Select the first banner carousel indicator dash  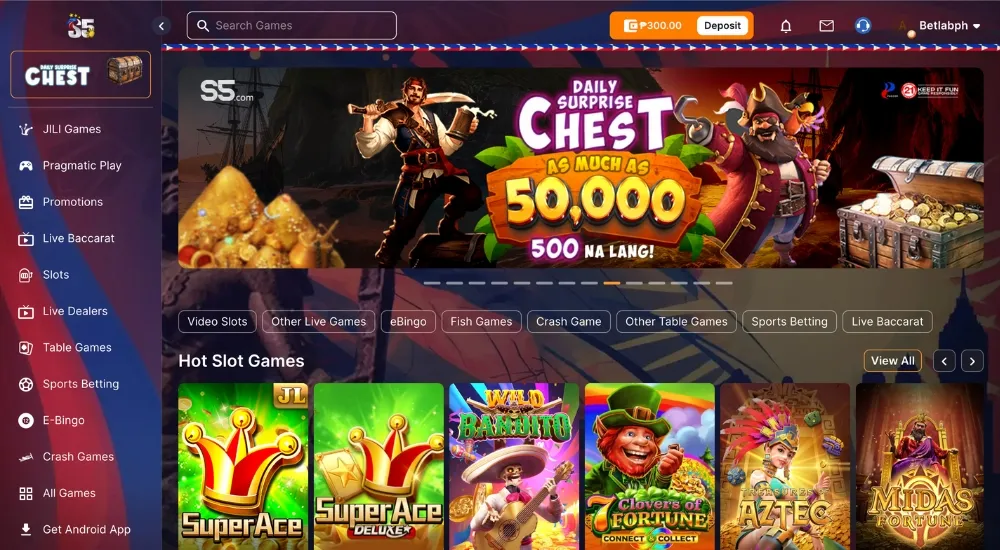pos(432,283)
